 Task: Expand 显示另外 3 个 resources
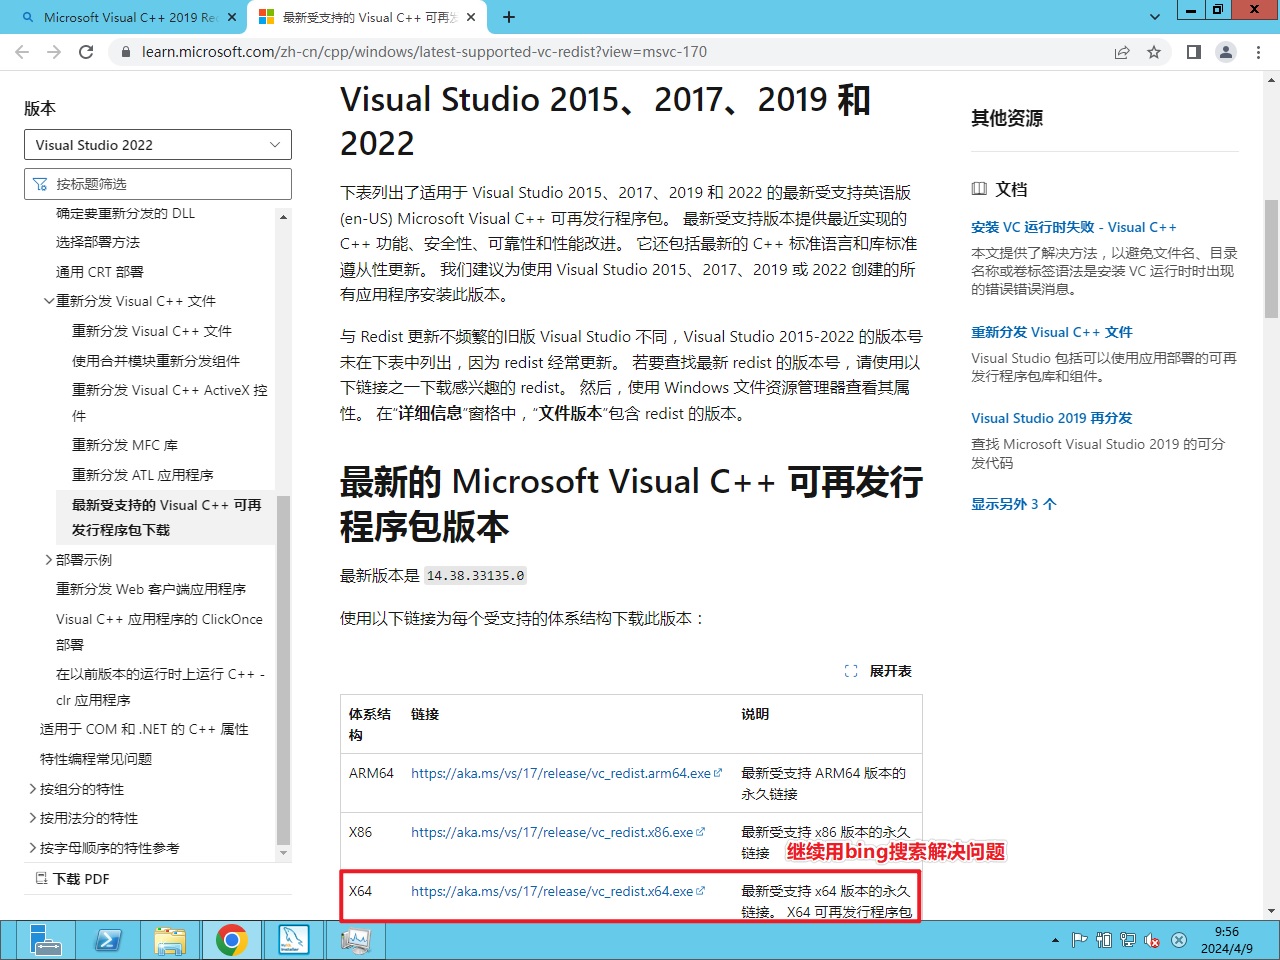click(1013, 504)
